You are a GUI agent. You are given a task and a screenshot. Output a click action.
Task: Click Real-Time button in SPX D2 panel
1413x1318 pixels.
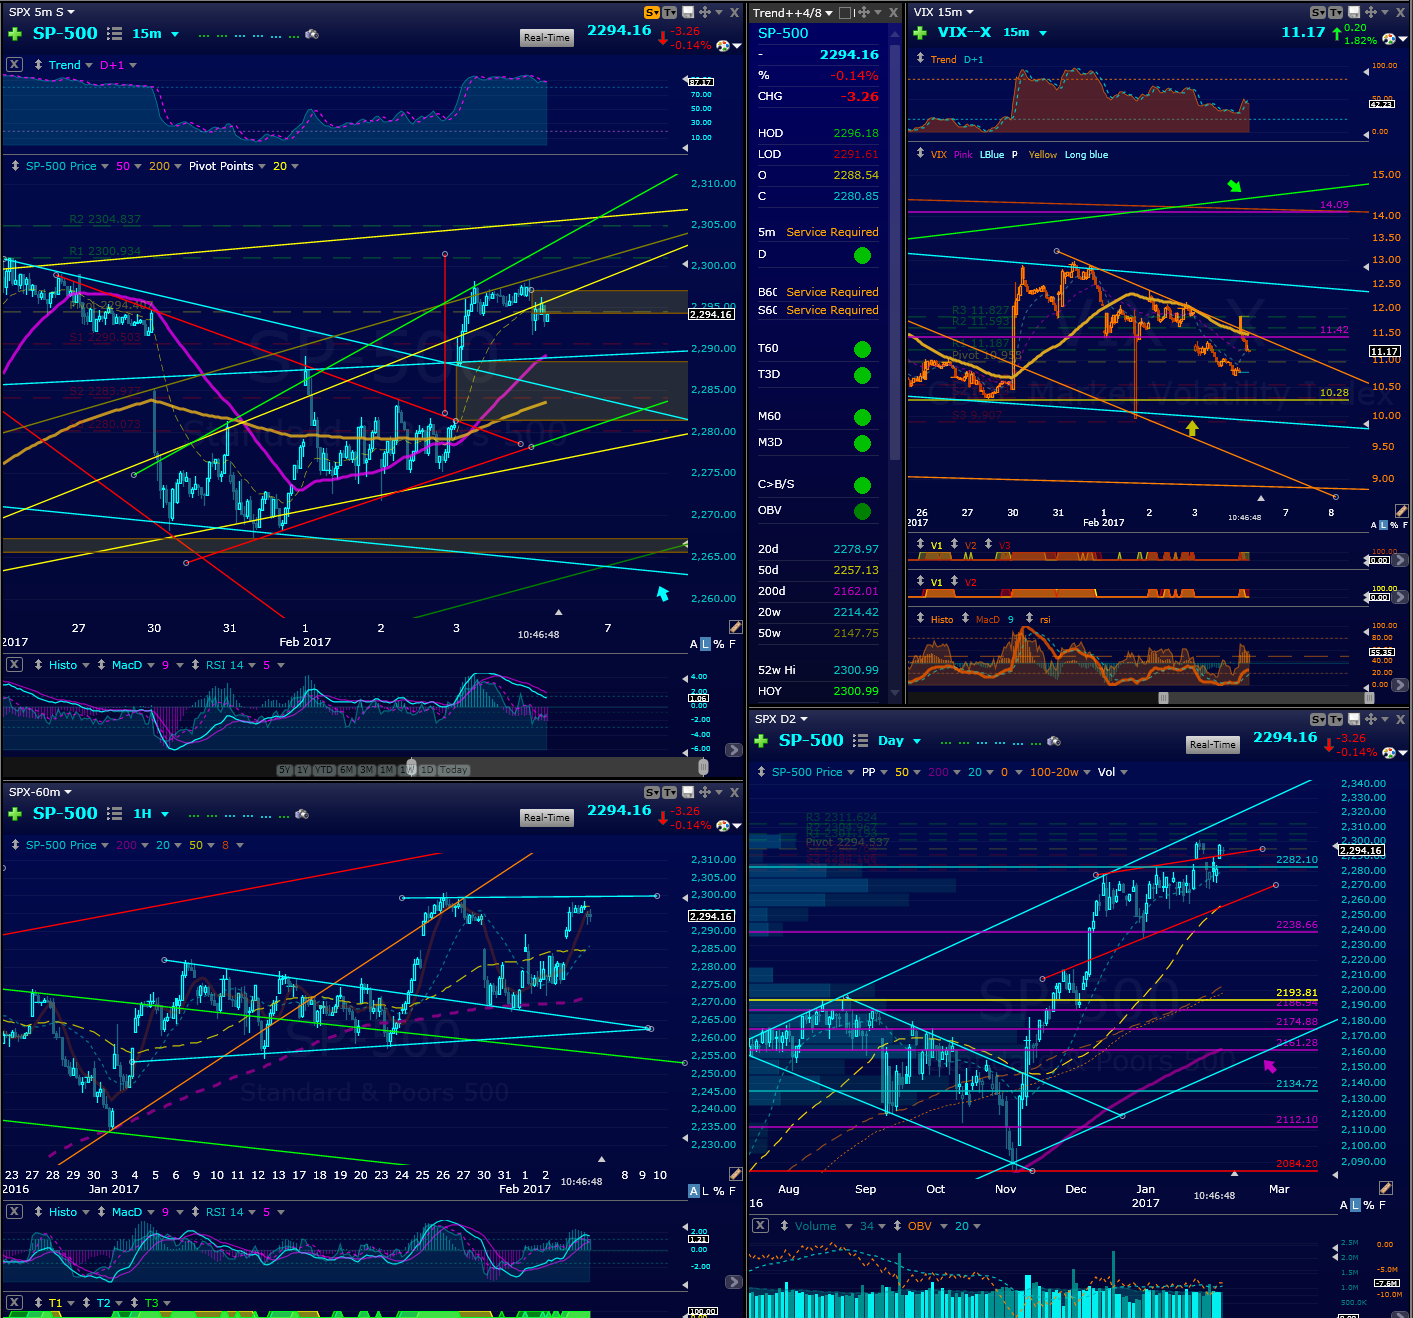click(x=1213, y=745)
